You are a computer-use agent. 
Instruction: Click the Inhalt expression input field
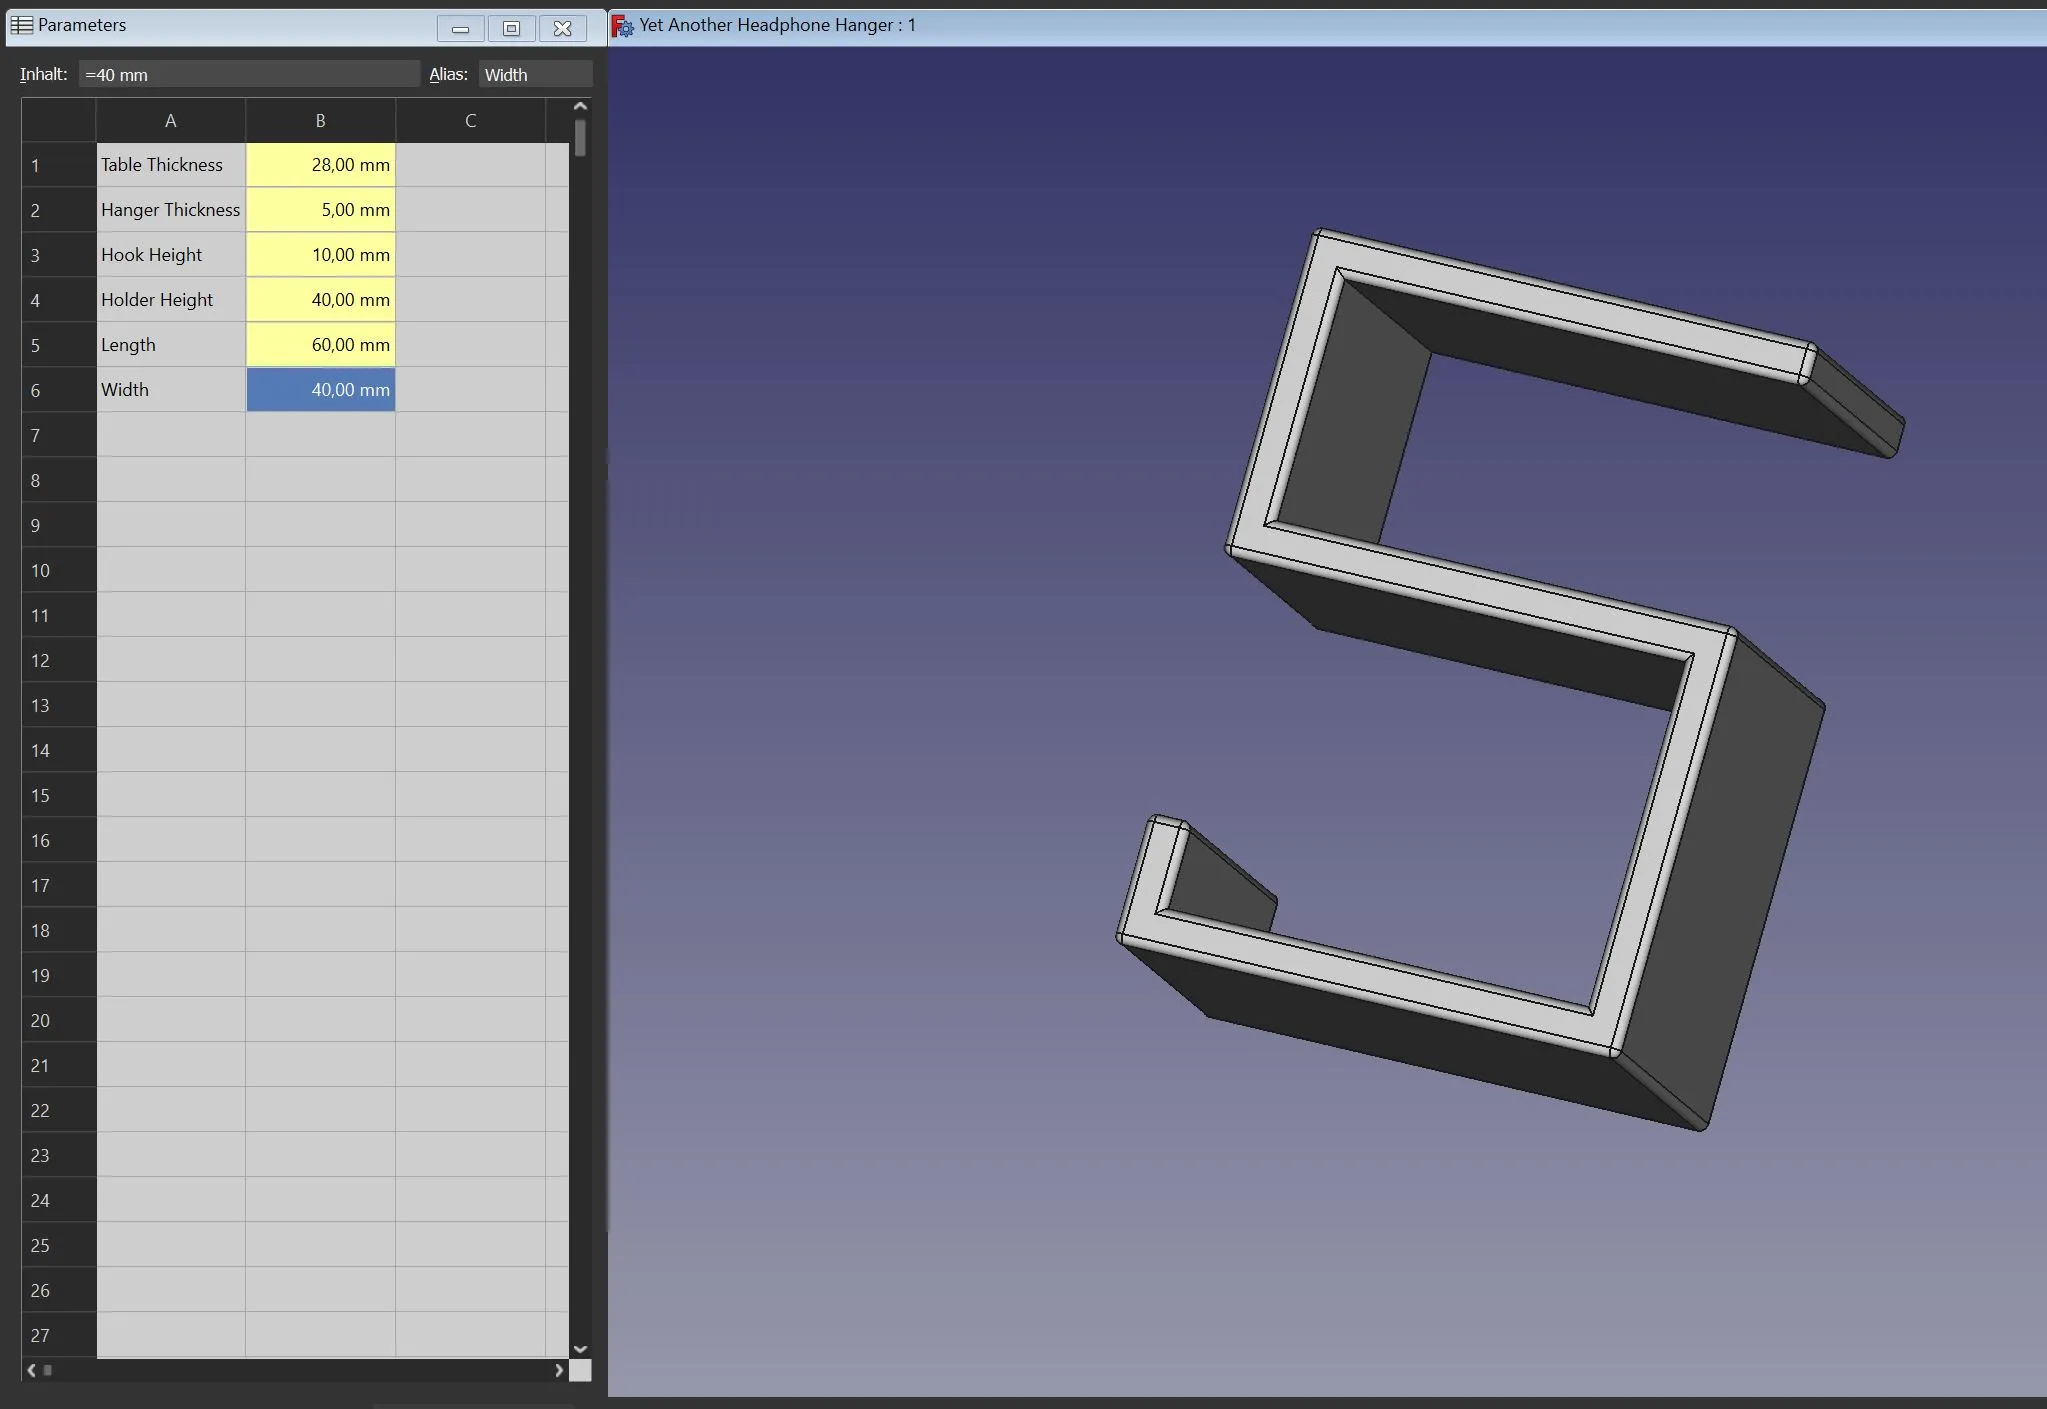point(248,73)
